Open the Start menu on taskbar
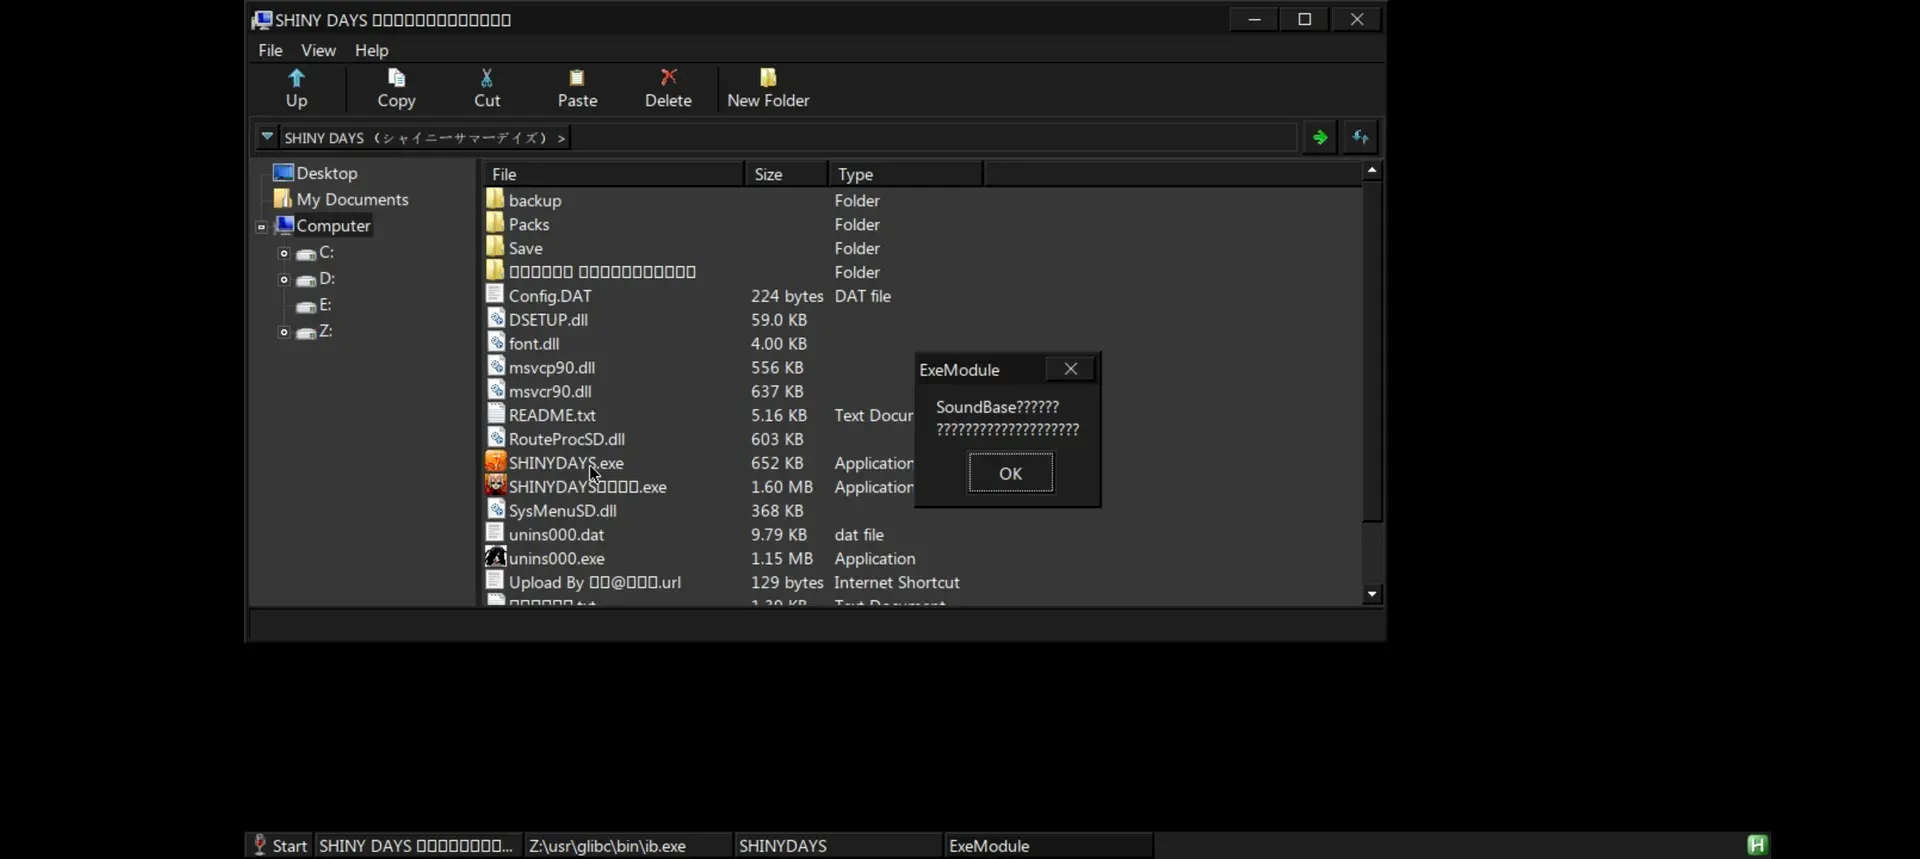This screenshot has width=1920, height=859. coord(279,846)
